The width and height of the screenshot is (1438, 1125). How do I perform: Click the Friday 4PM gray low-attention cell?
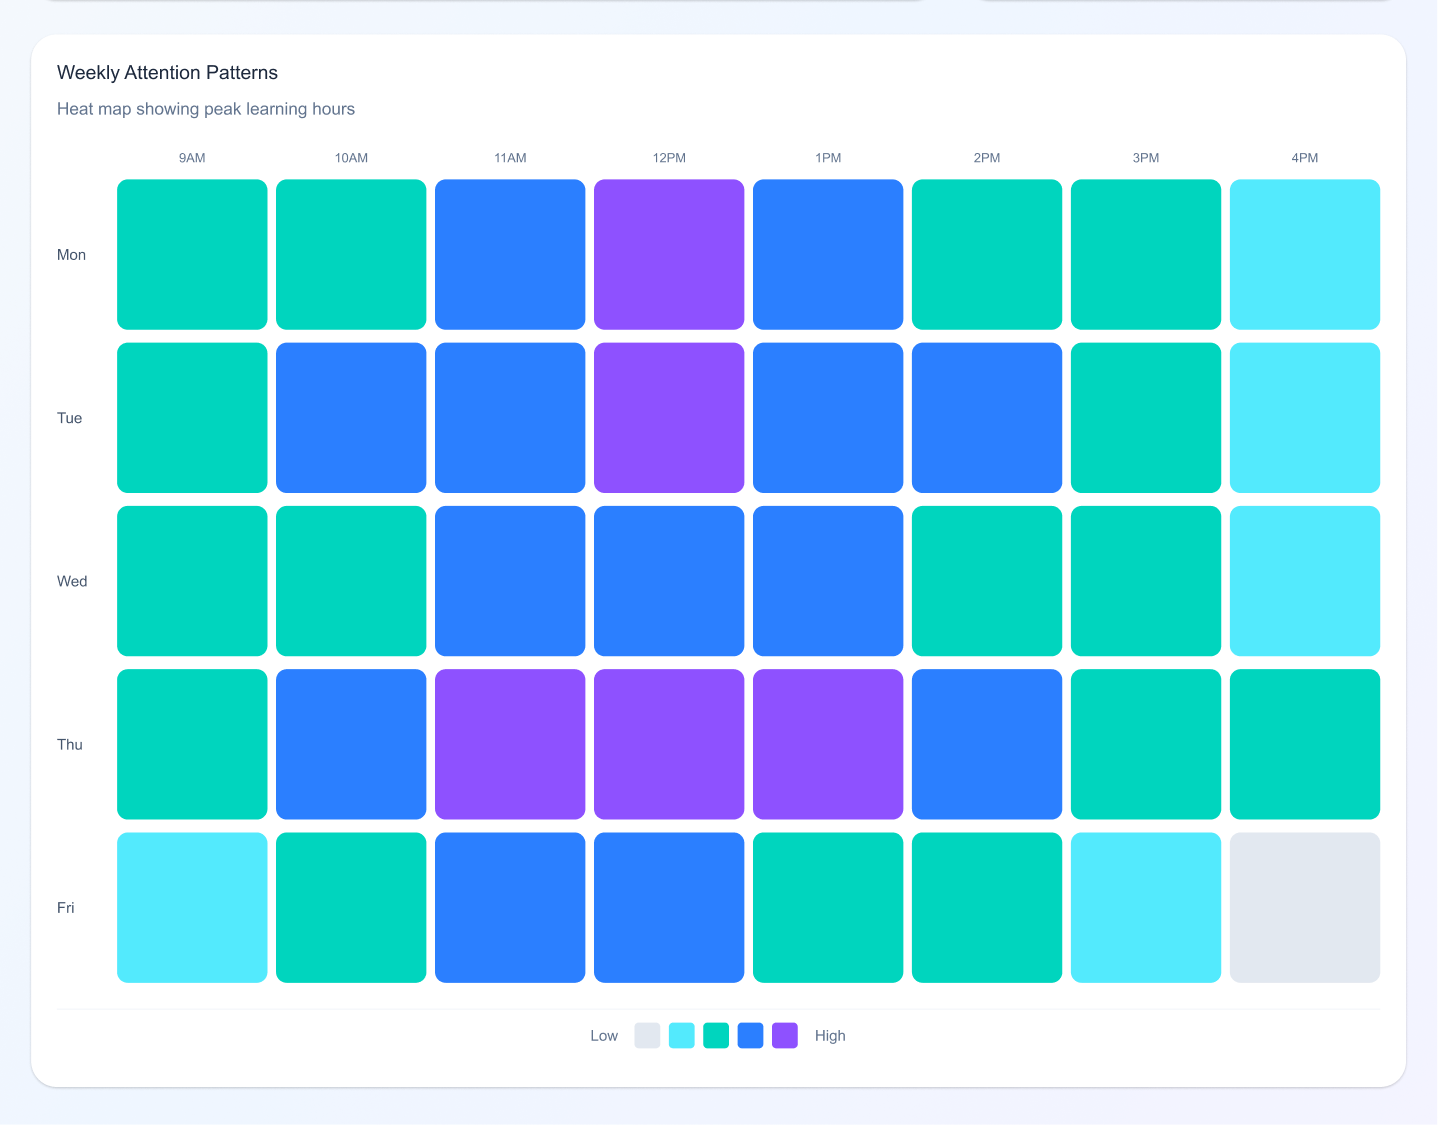(1304, 907)
